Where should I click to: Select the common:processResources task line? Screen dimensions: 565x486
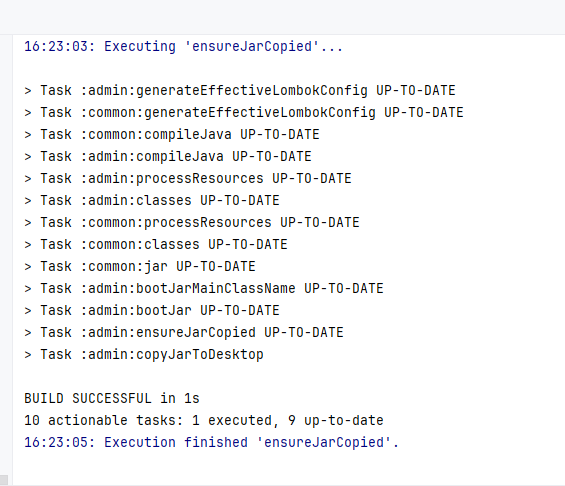click(x=192, y=223)
